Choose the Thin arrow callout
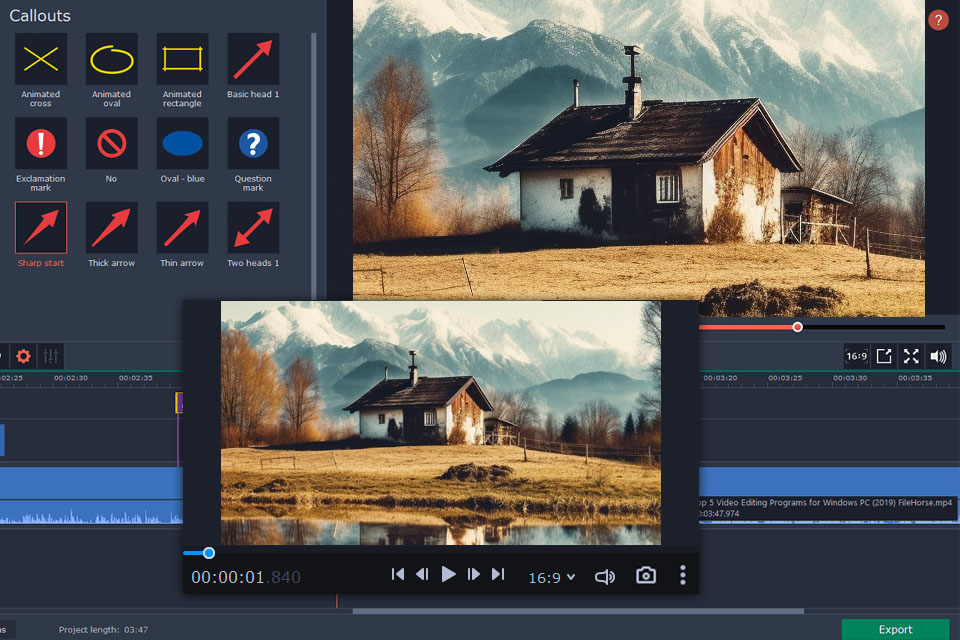The width and height of the screenshot is (960, 640). tap(182, 228)
